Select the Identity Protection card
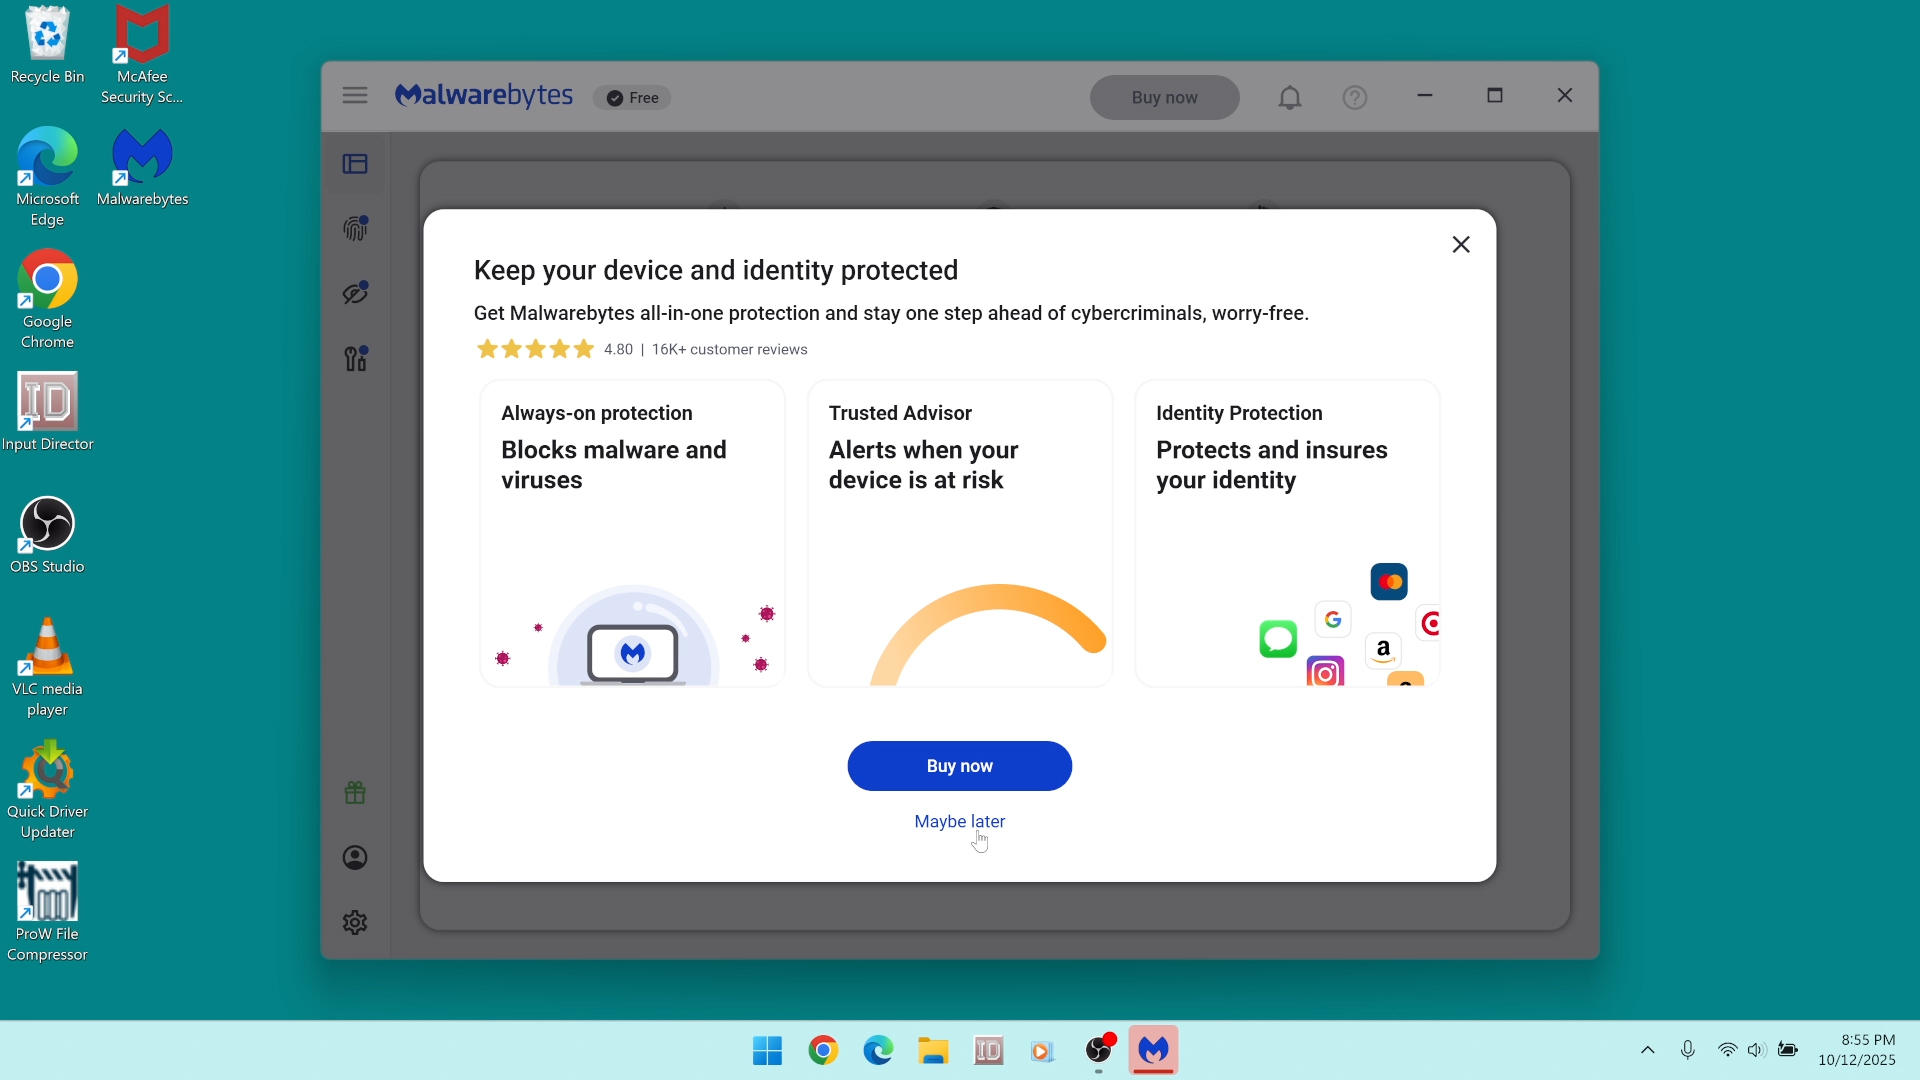This screenshot has height=1080, width=1920. (x=1288, y=533)
